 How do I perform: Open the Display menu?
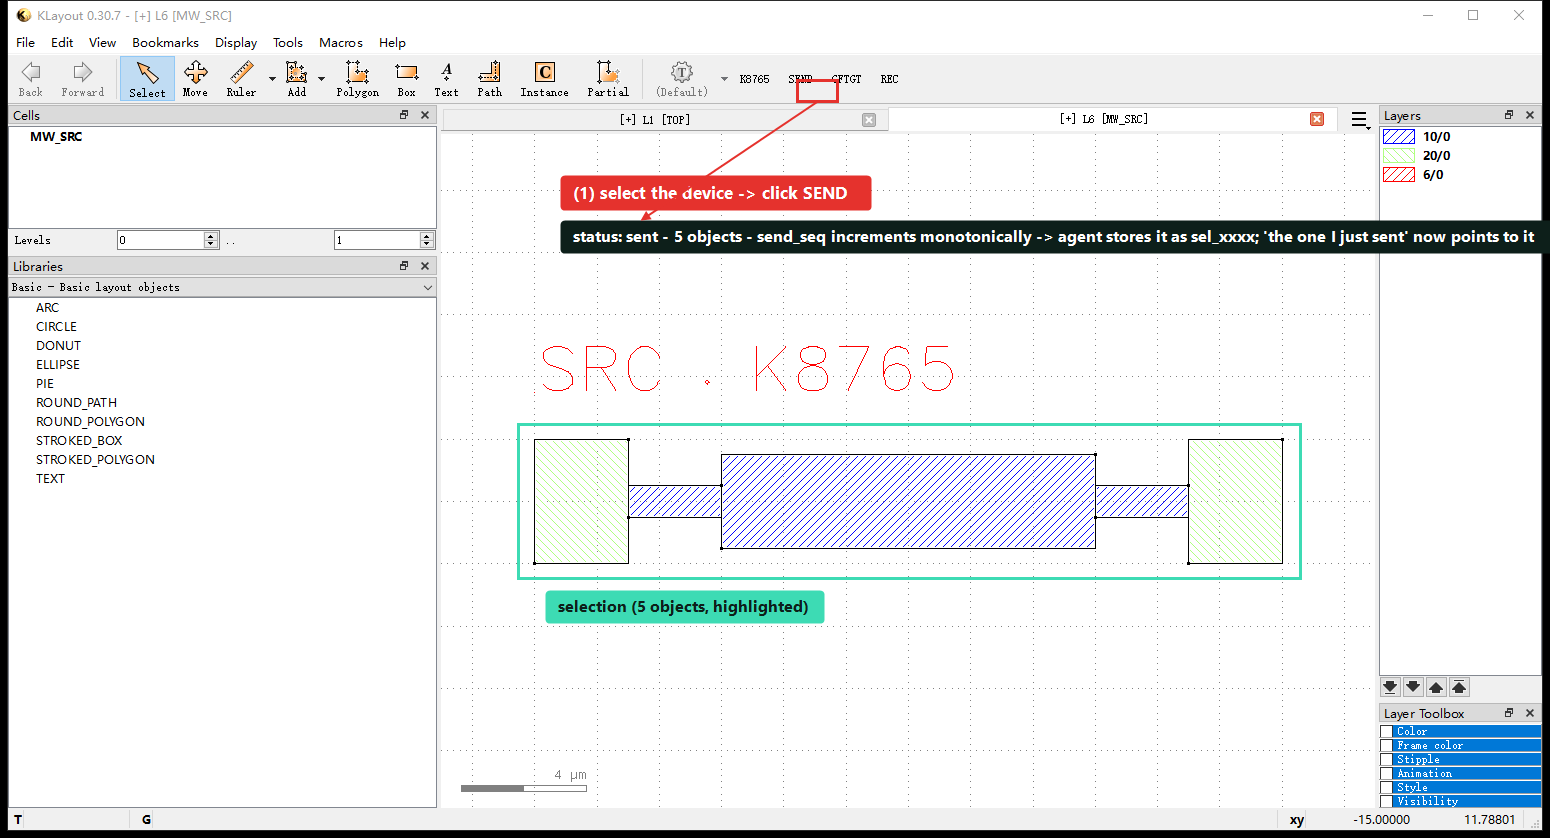(x=236, y=42)
